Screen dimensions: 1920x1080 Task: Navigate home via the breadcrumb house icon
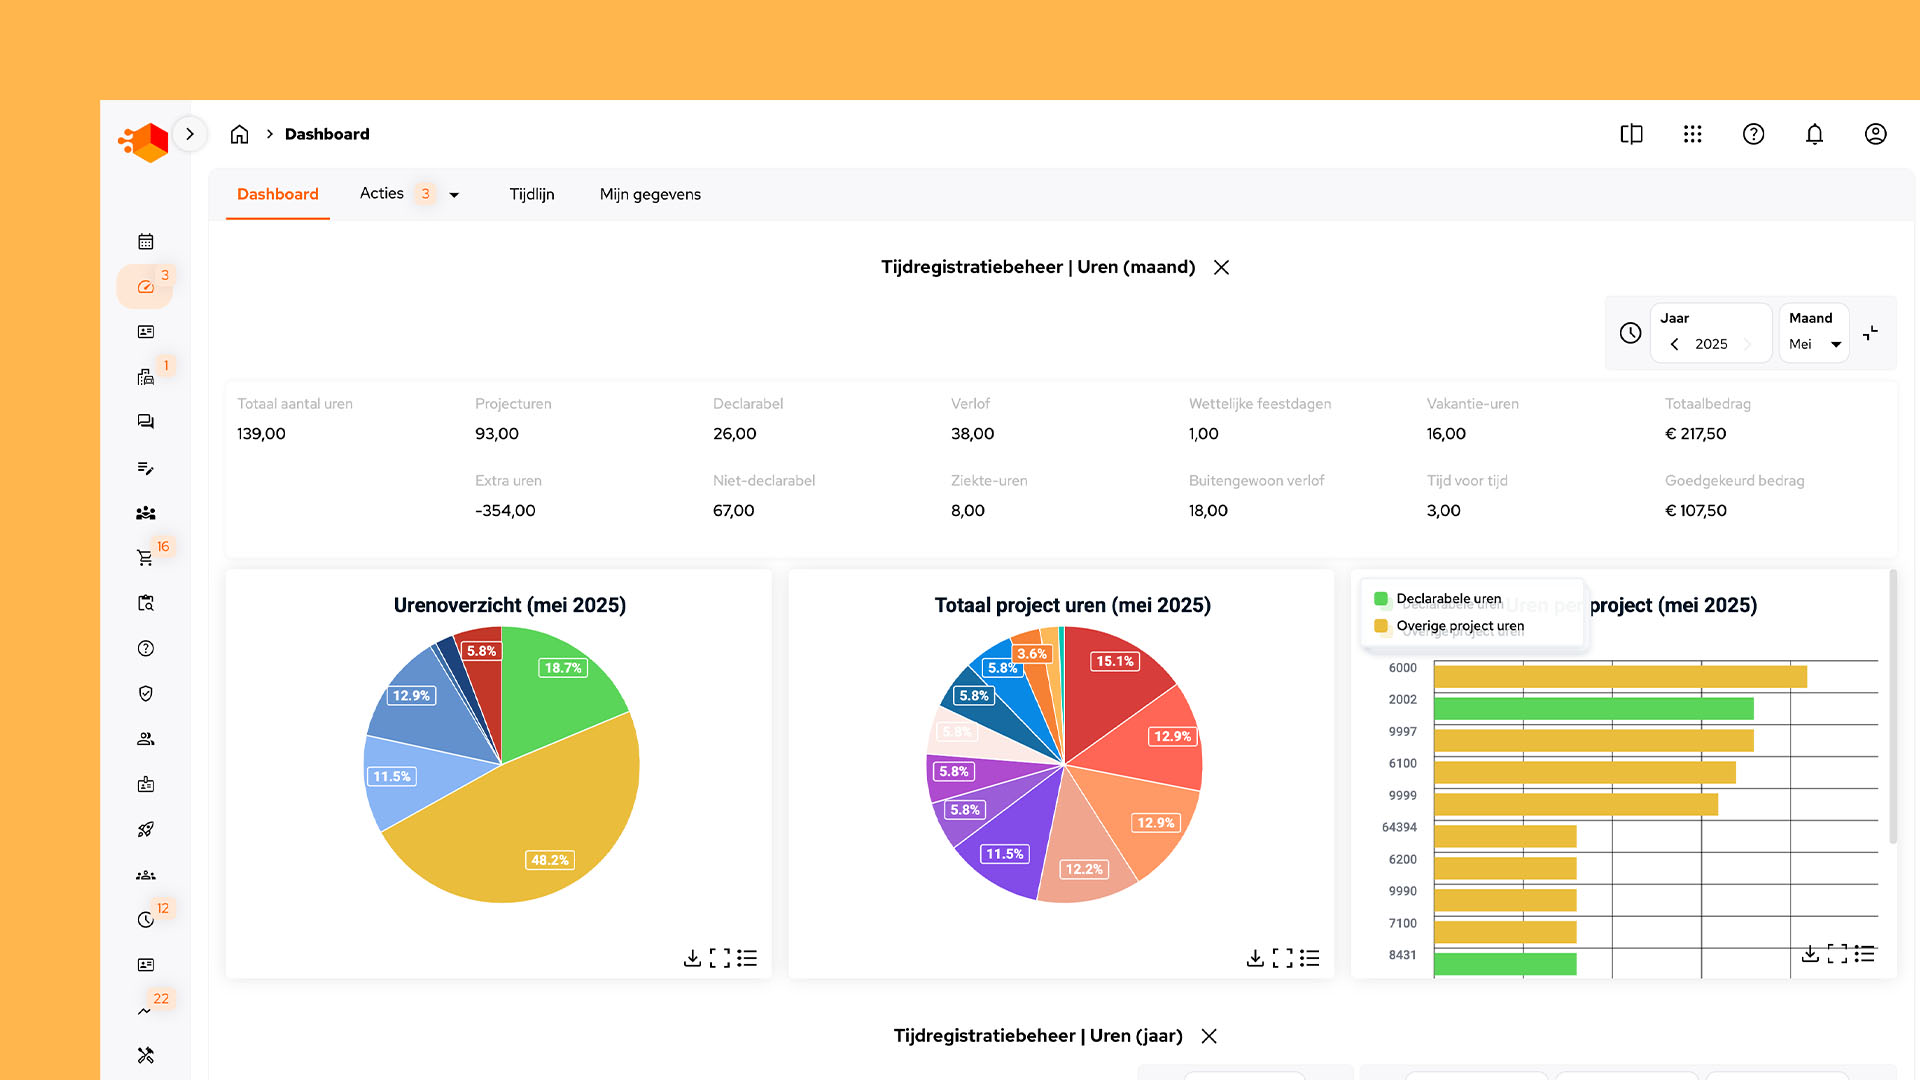(x=239, y=133)
